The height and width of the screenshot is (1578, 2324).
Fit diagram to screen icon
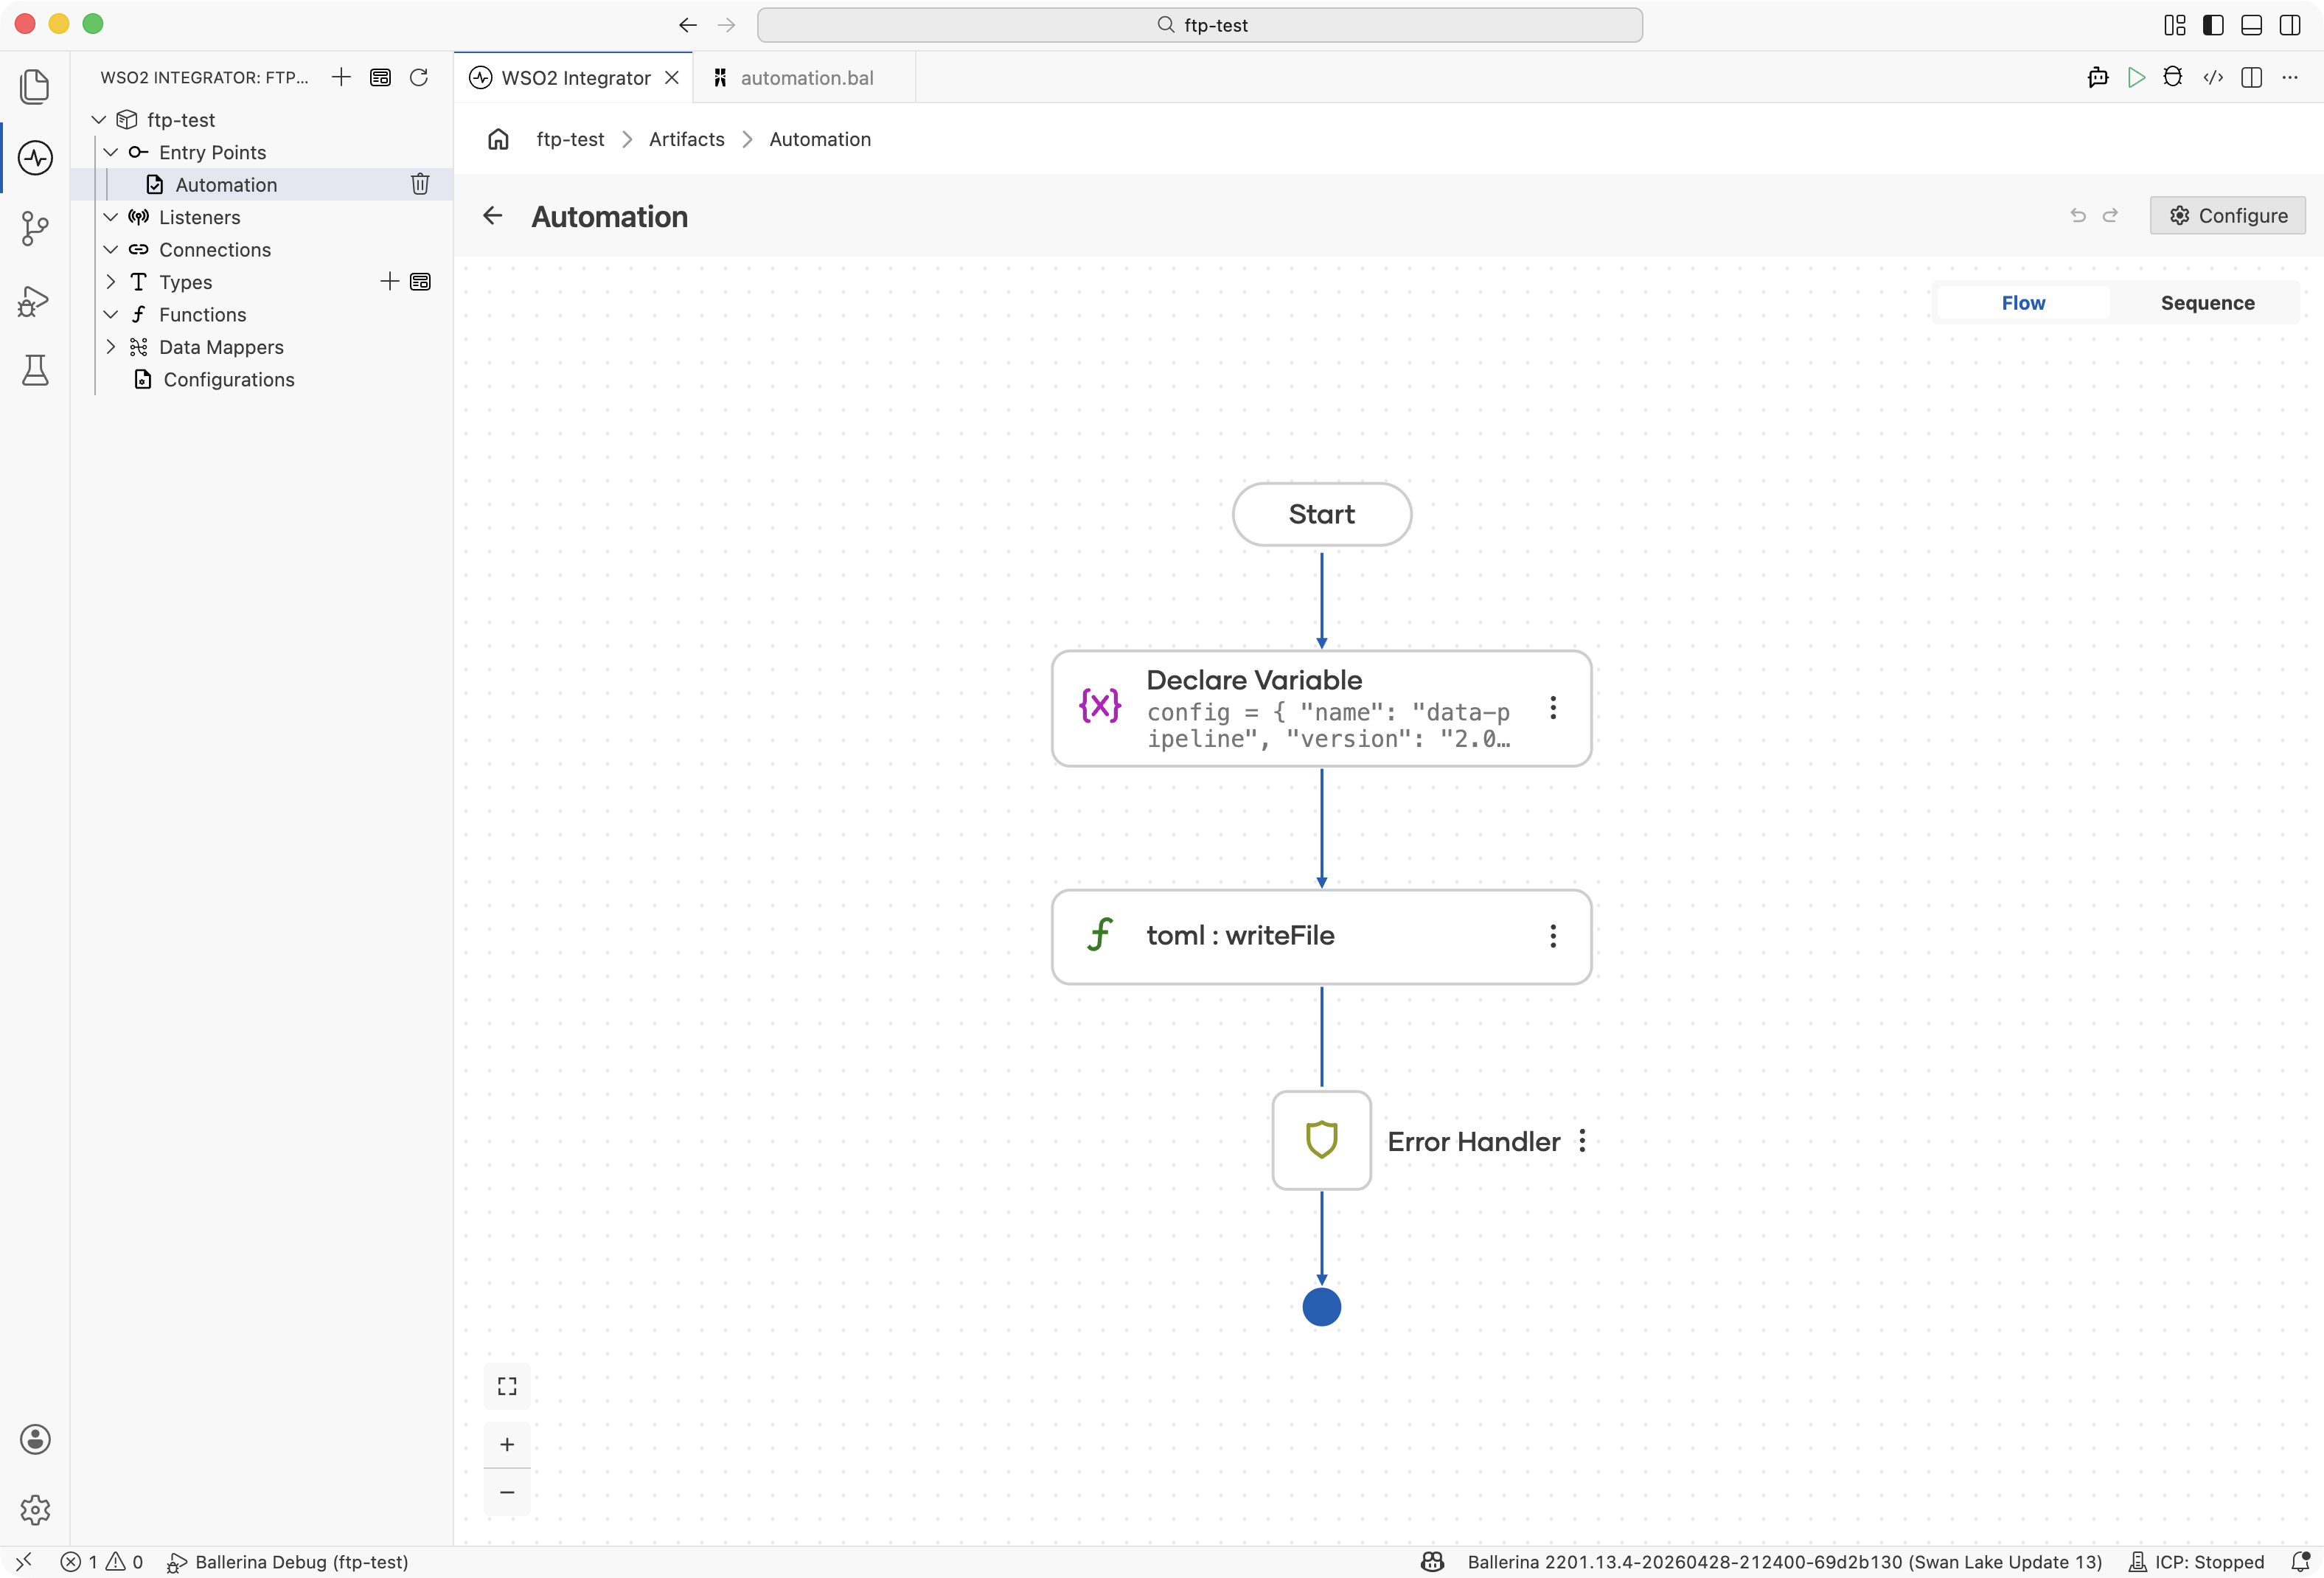507,1386
